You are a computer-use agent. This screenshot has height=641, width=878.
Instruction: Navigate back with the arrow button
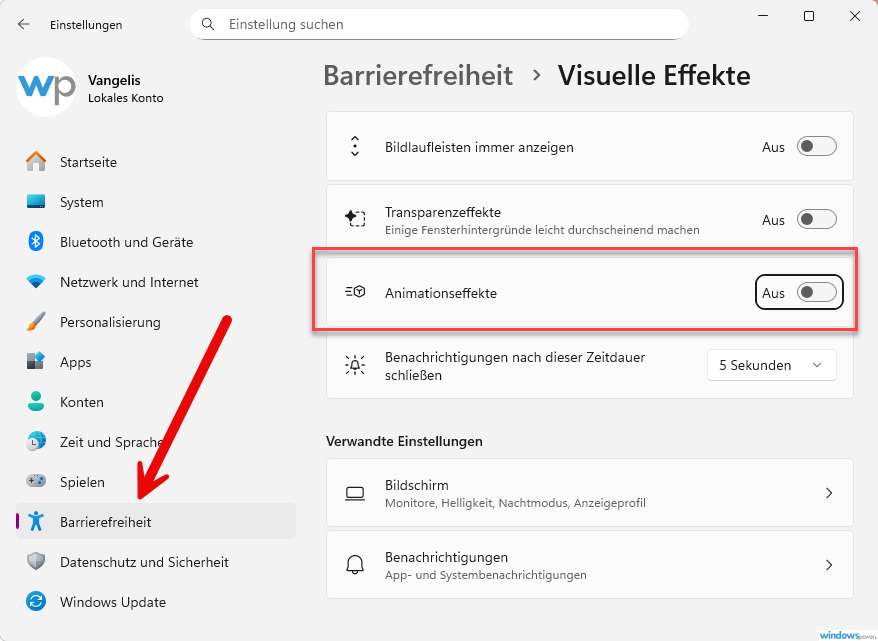click(x=22, y=24)
